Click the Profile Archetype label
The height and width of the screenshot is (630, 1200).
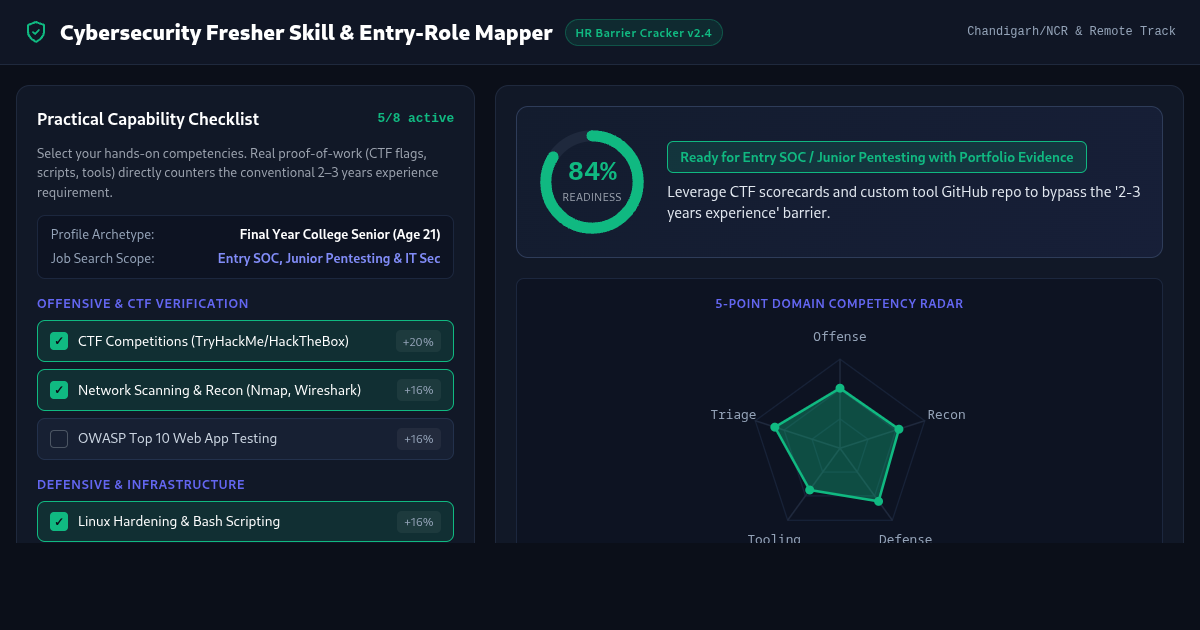(x=102, y=234)
